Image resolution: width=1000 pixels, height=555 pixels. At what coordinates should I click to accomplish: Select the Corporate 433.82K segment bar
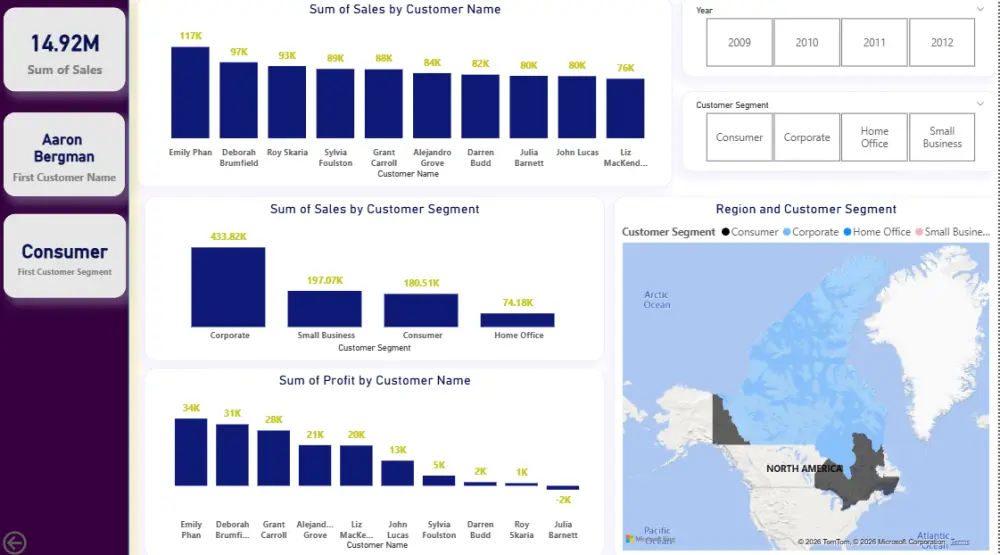228,287
